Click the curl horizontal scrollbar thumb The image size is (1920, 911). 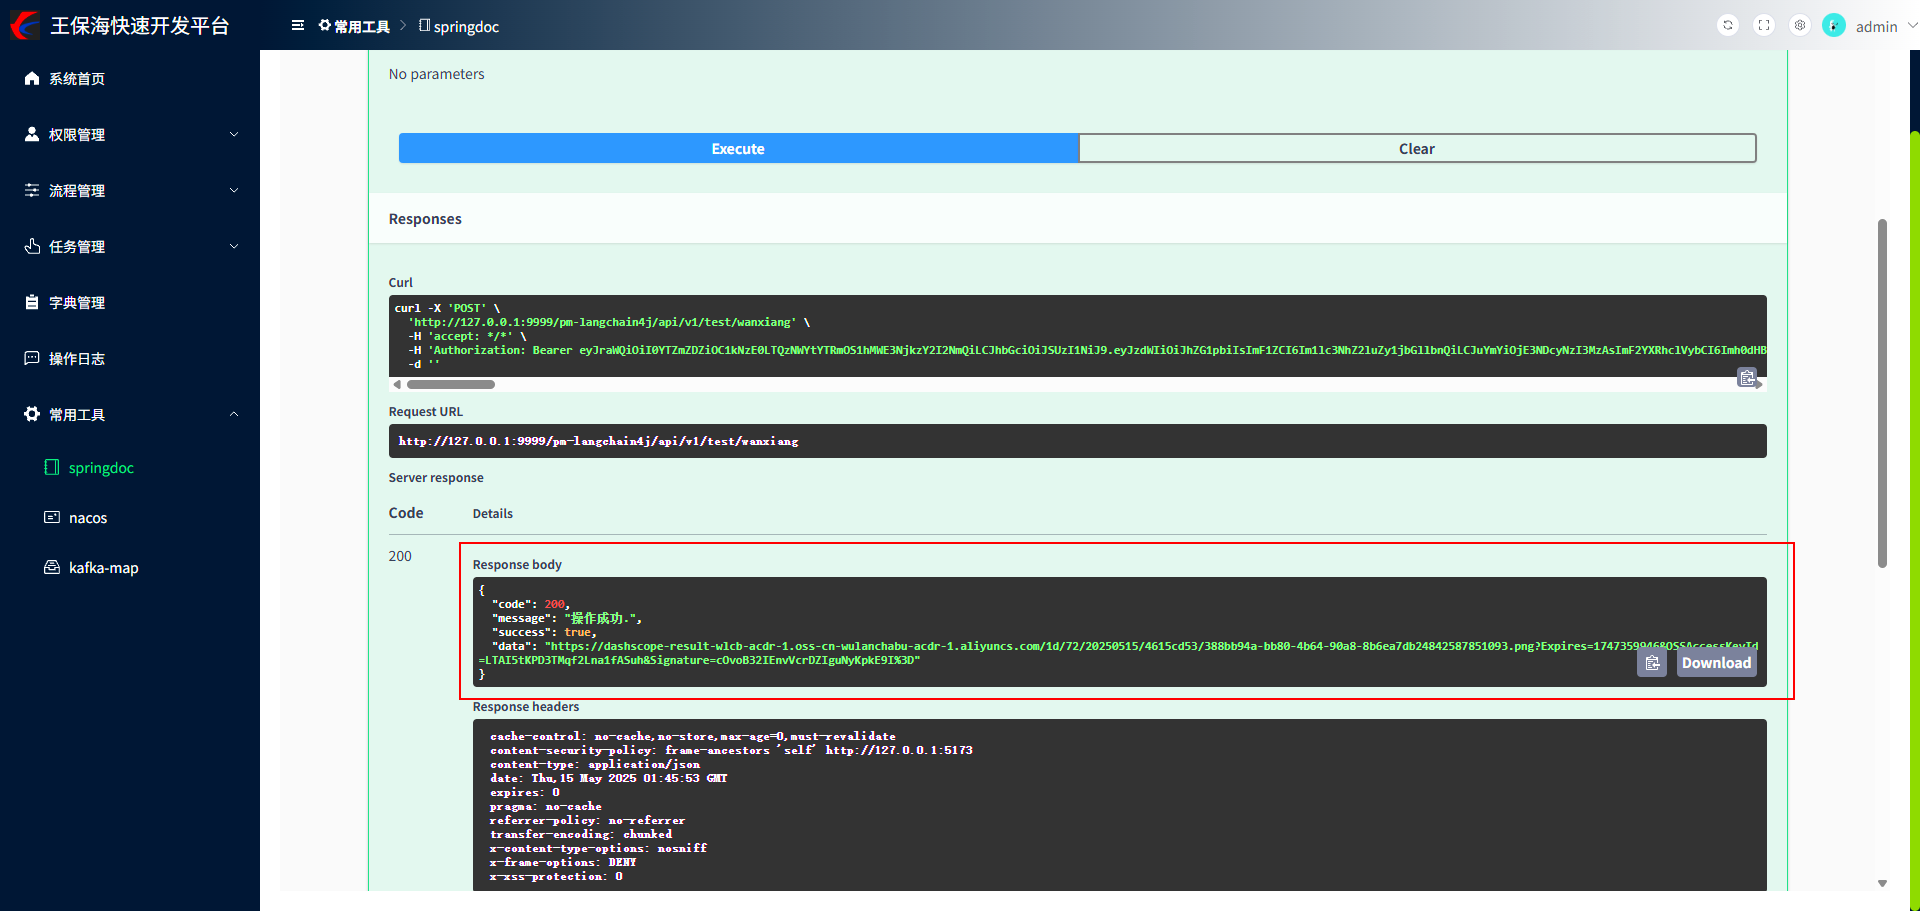tap(450, 384)
